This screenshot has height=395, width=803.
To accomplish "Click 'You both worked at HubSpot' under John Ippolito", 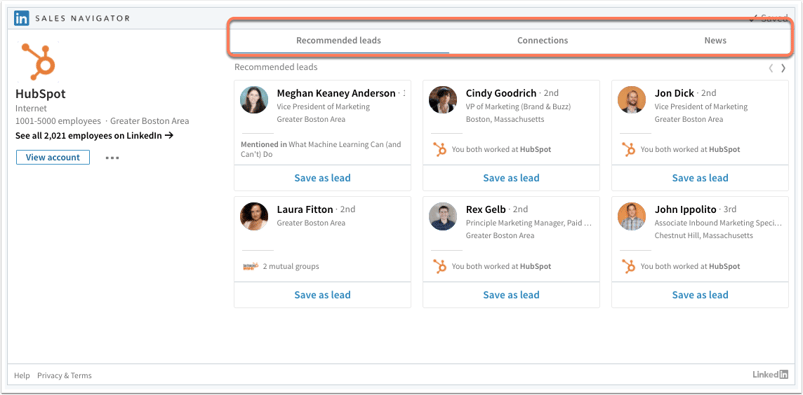I will coord(690,266).
